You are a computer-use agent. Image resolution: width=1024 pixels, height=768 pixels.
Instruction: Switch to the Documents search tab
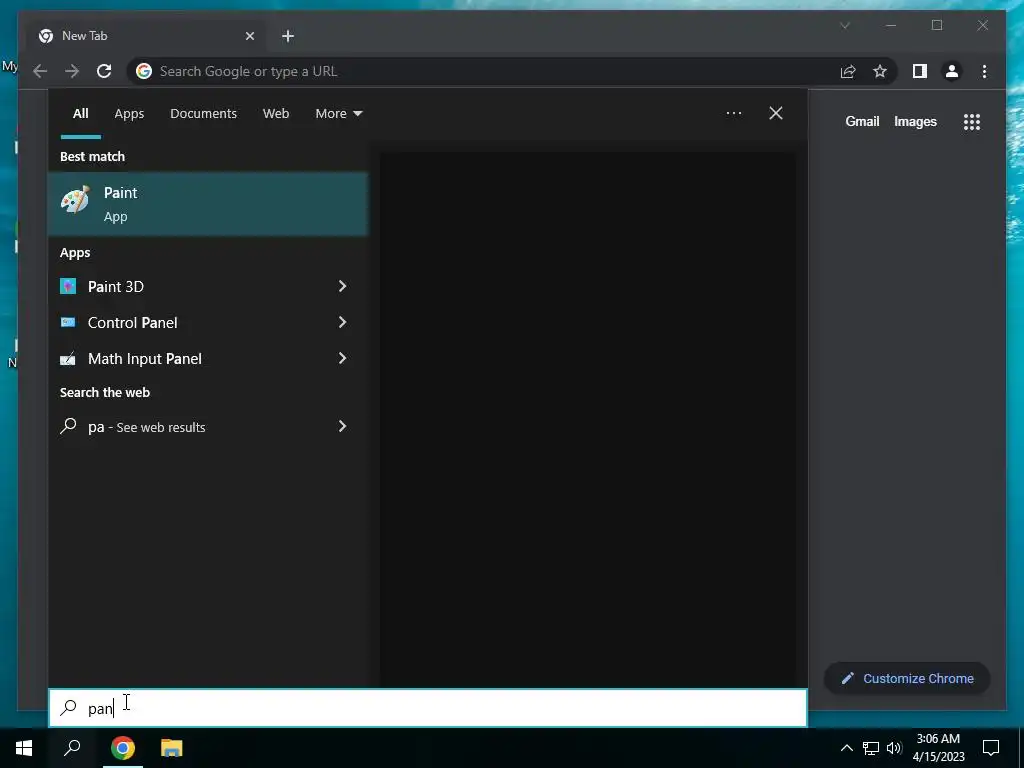[203, 114]
